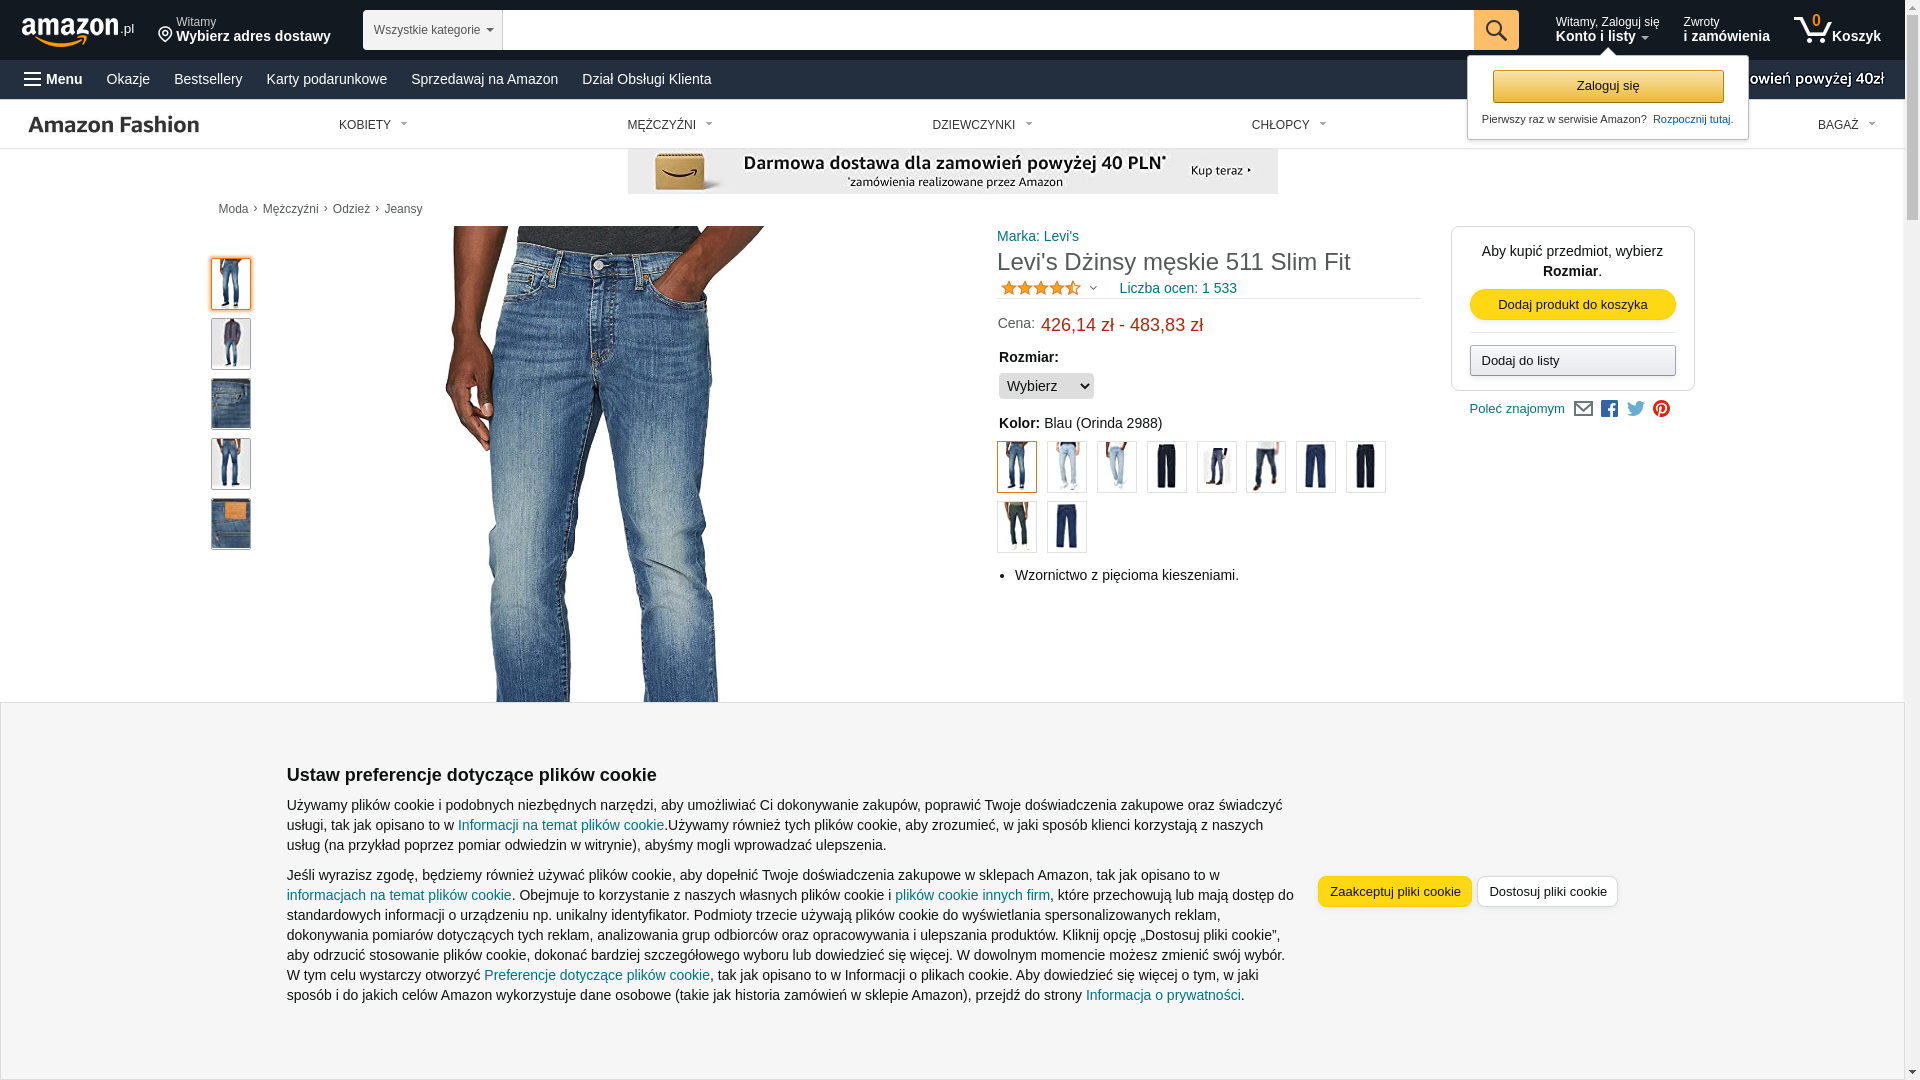Open the KOBIETY fashion menu

pyautogui.click(x=373, y=125)
